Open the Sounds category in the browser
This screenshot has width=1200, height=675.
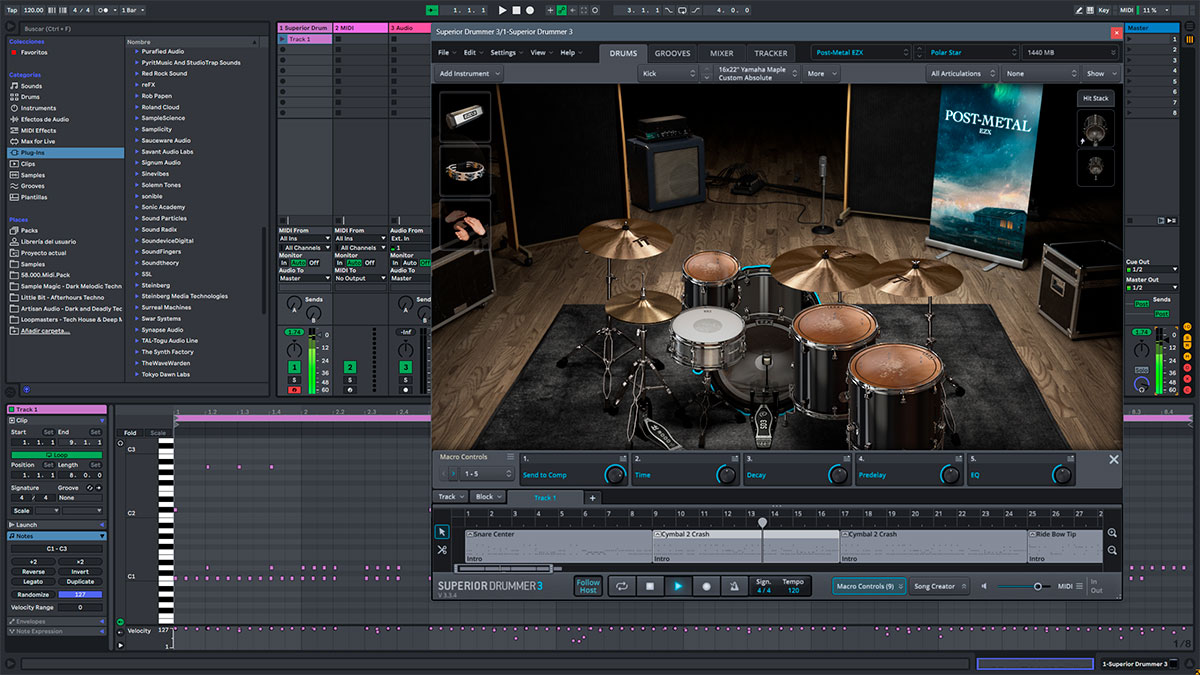point(31,86)
